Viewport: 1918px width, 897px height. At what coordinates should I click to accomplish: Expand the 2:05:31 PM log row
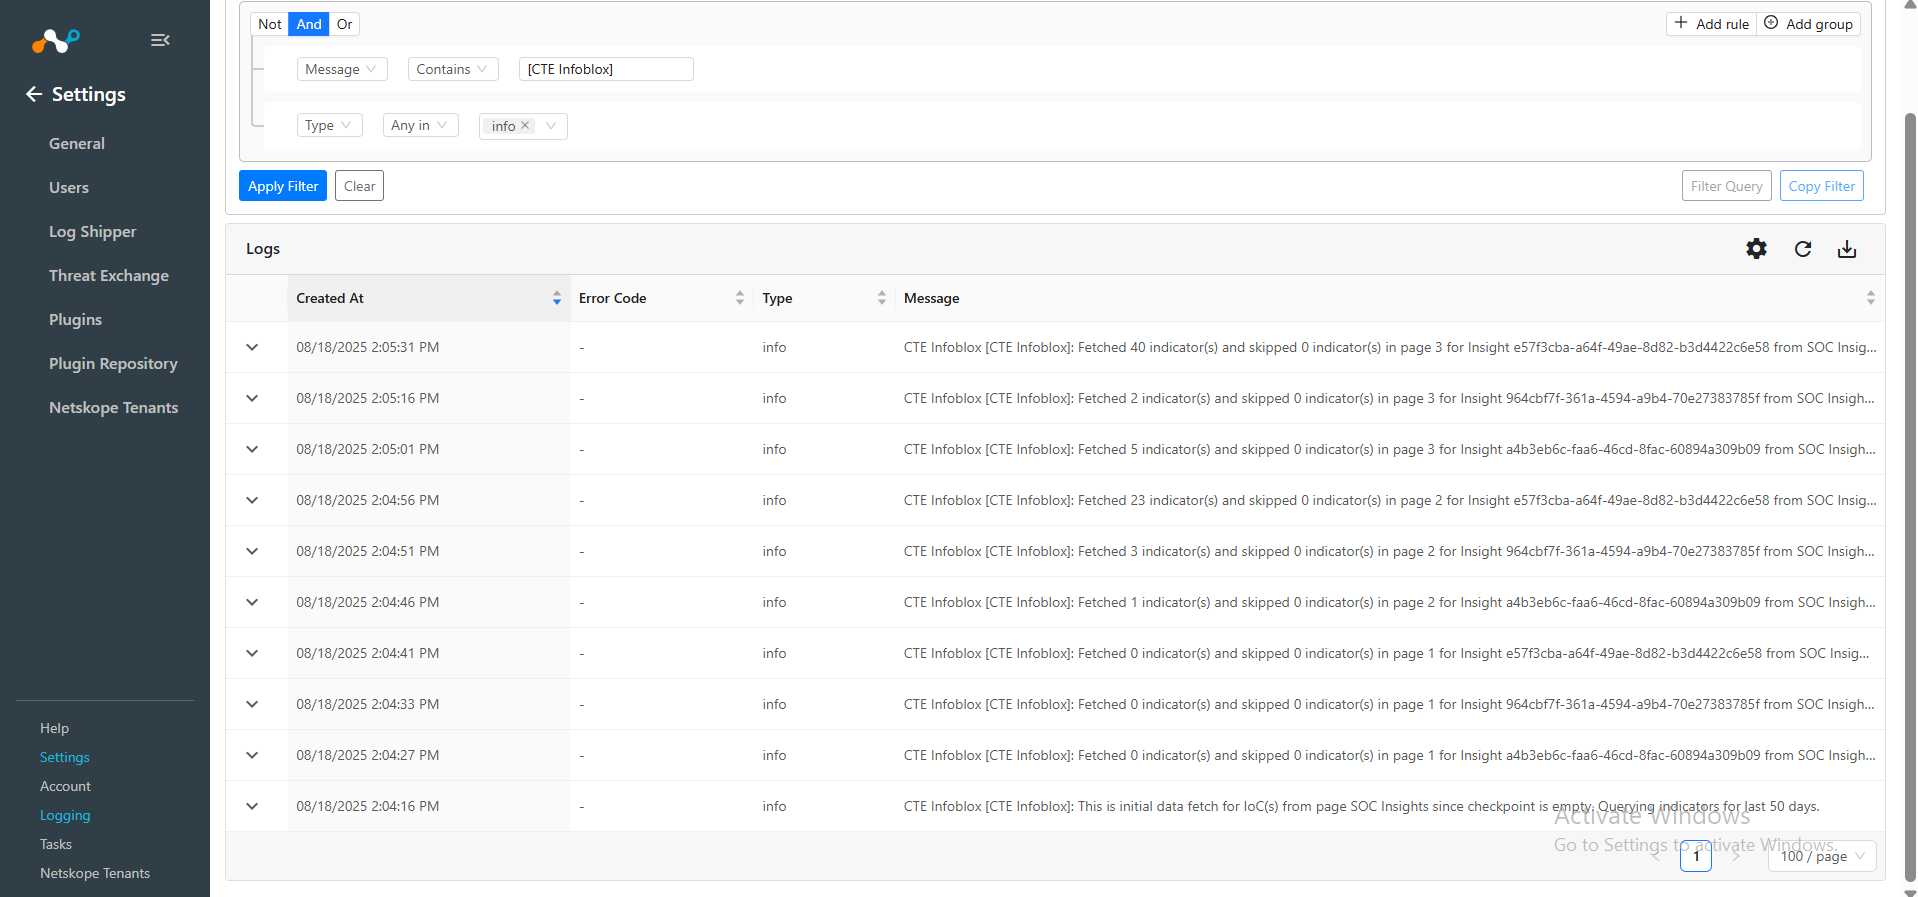pos(252,347)
